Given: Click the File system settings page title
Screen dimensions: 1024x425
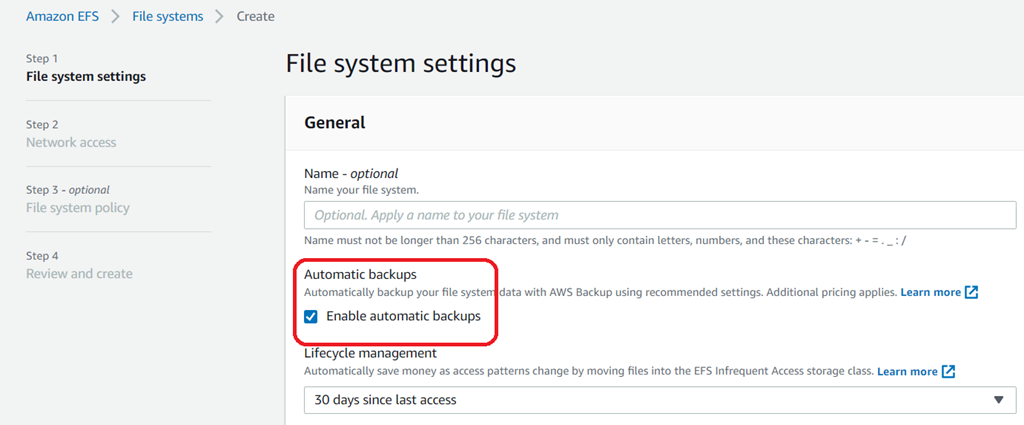Looking at the screenshot, I should click(401, 64).
